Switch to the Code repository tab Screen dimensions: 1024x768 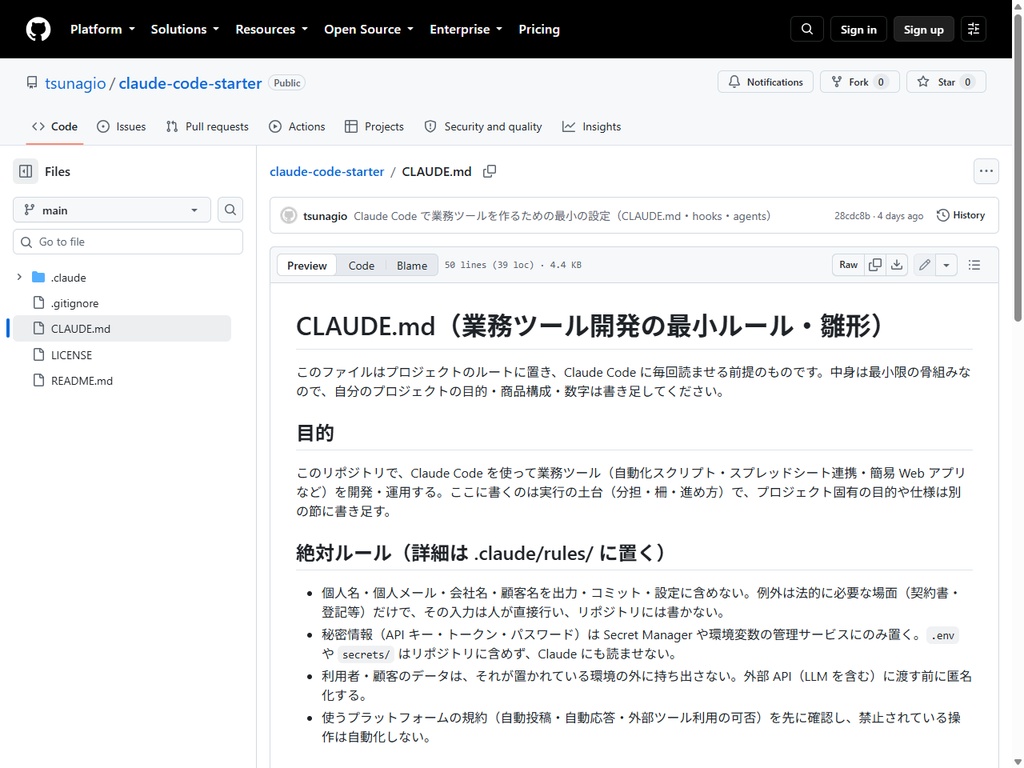(55, 126)
